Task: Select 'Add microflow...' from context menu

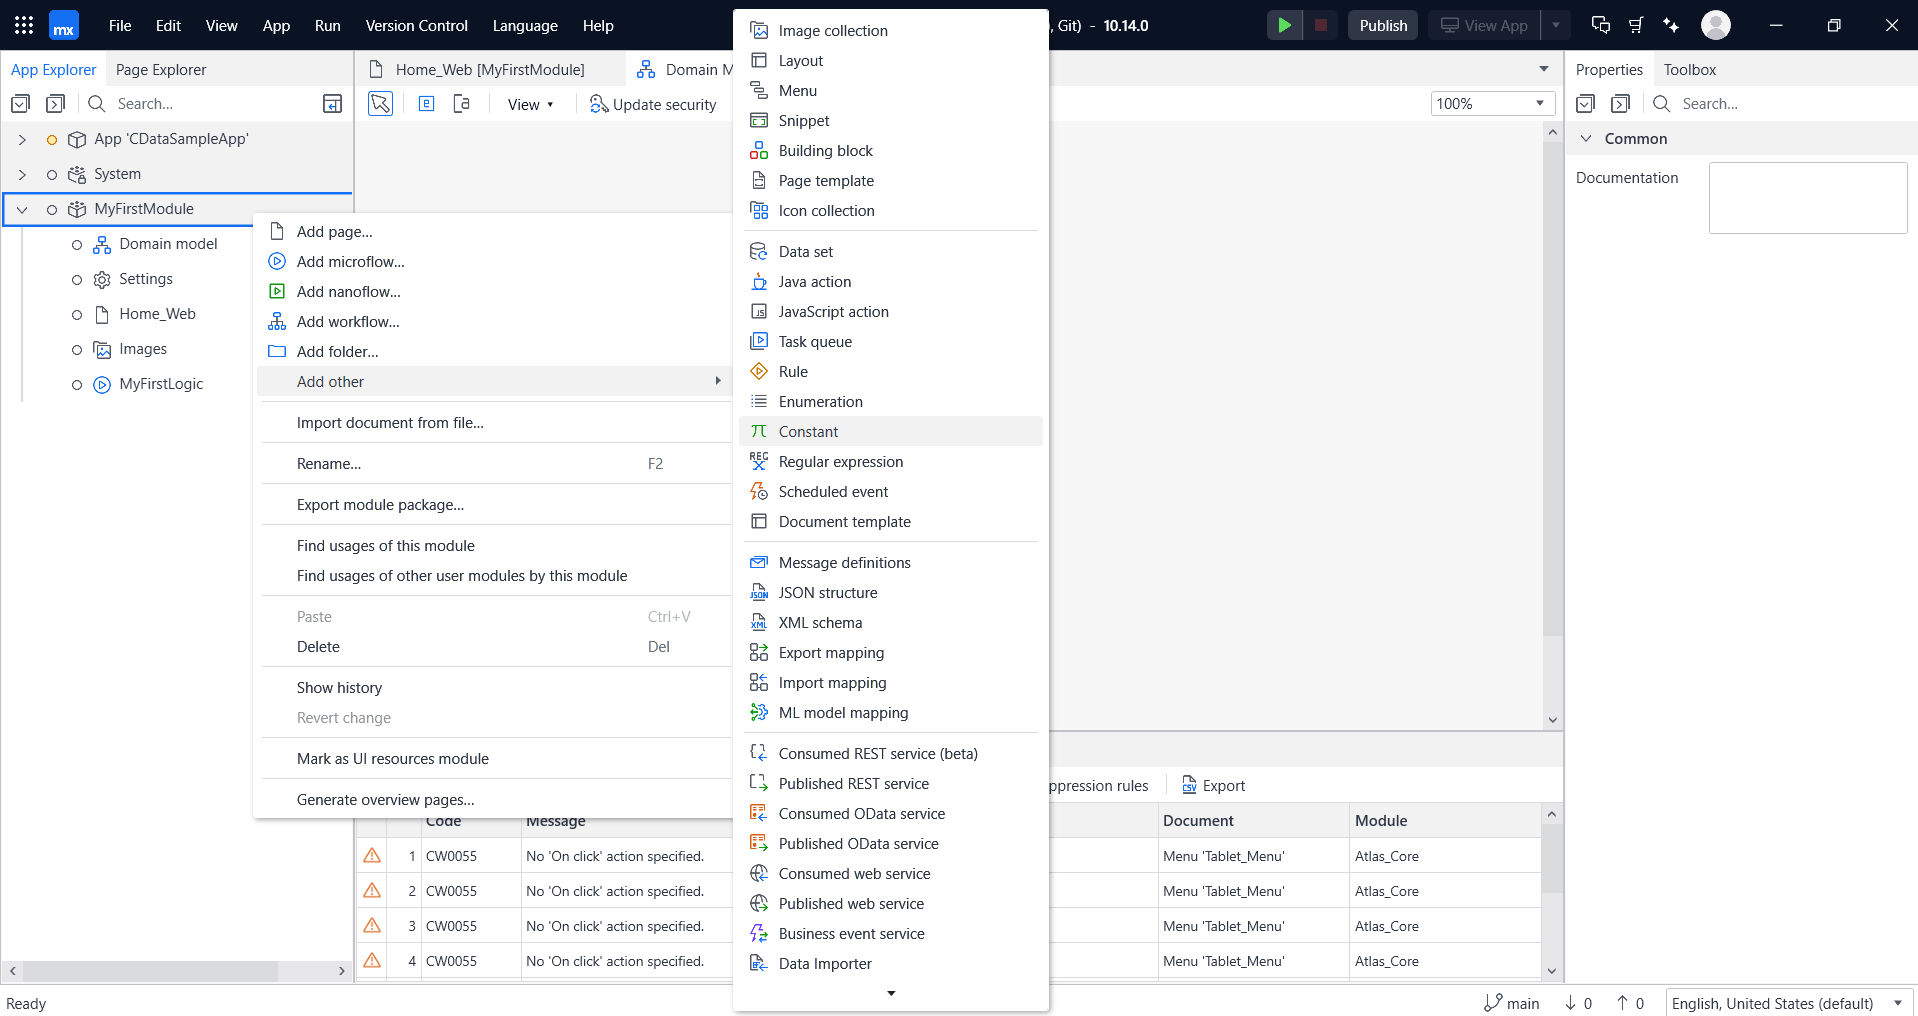Action: (350, 262)
